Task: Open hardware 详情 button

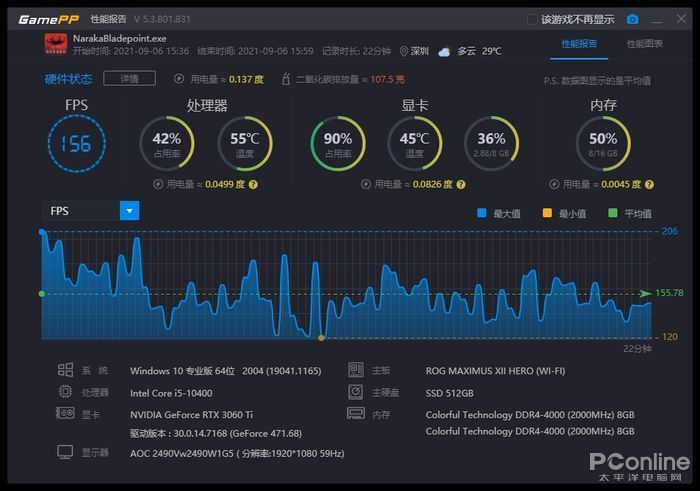Action: [x=129, y=79]
